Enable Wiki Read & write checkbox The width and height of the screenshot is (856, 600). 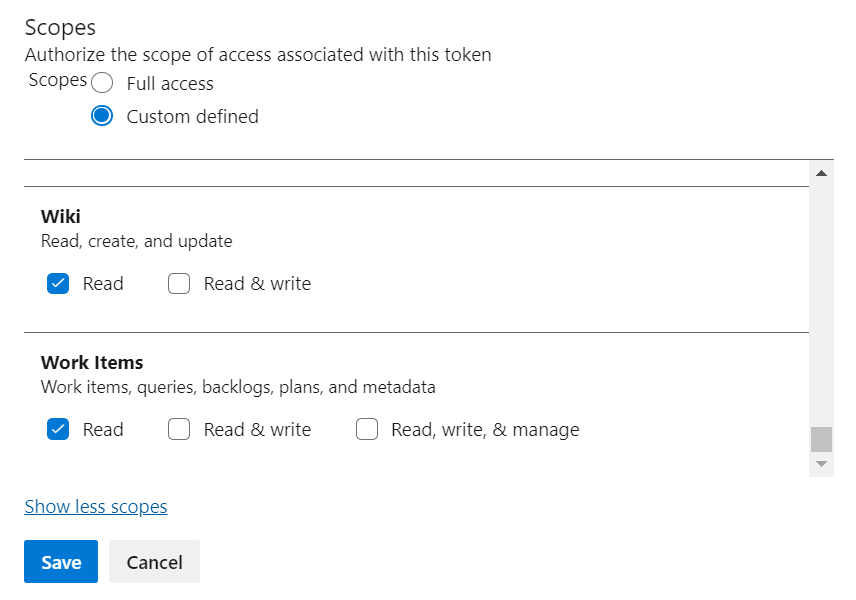(179, 284)
